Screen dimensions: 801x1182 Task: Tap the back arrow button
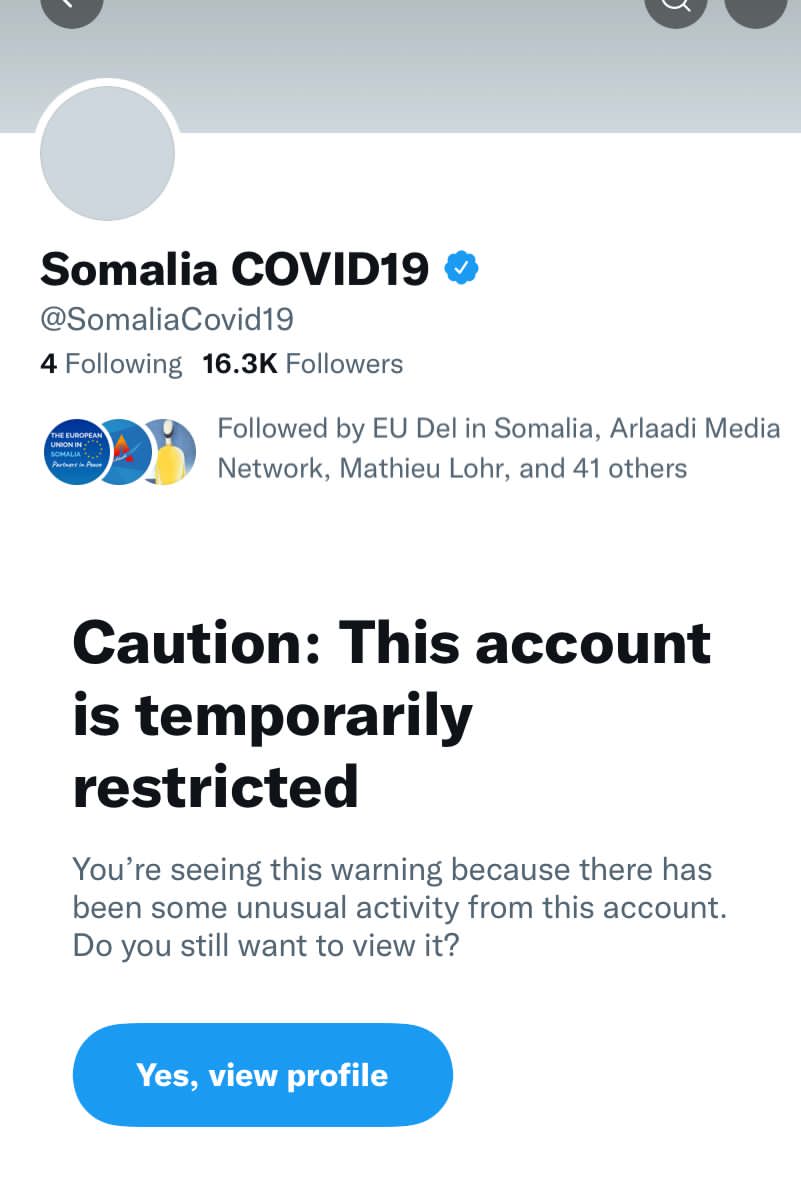point(72,8)
